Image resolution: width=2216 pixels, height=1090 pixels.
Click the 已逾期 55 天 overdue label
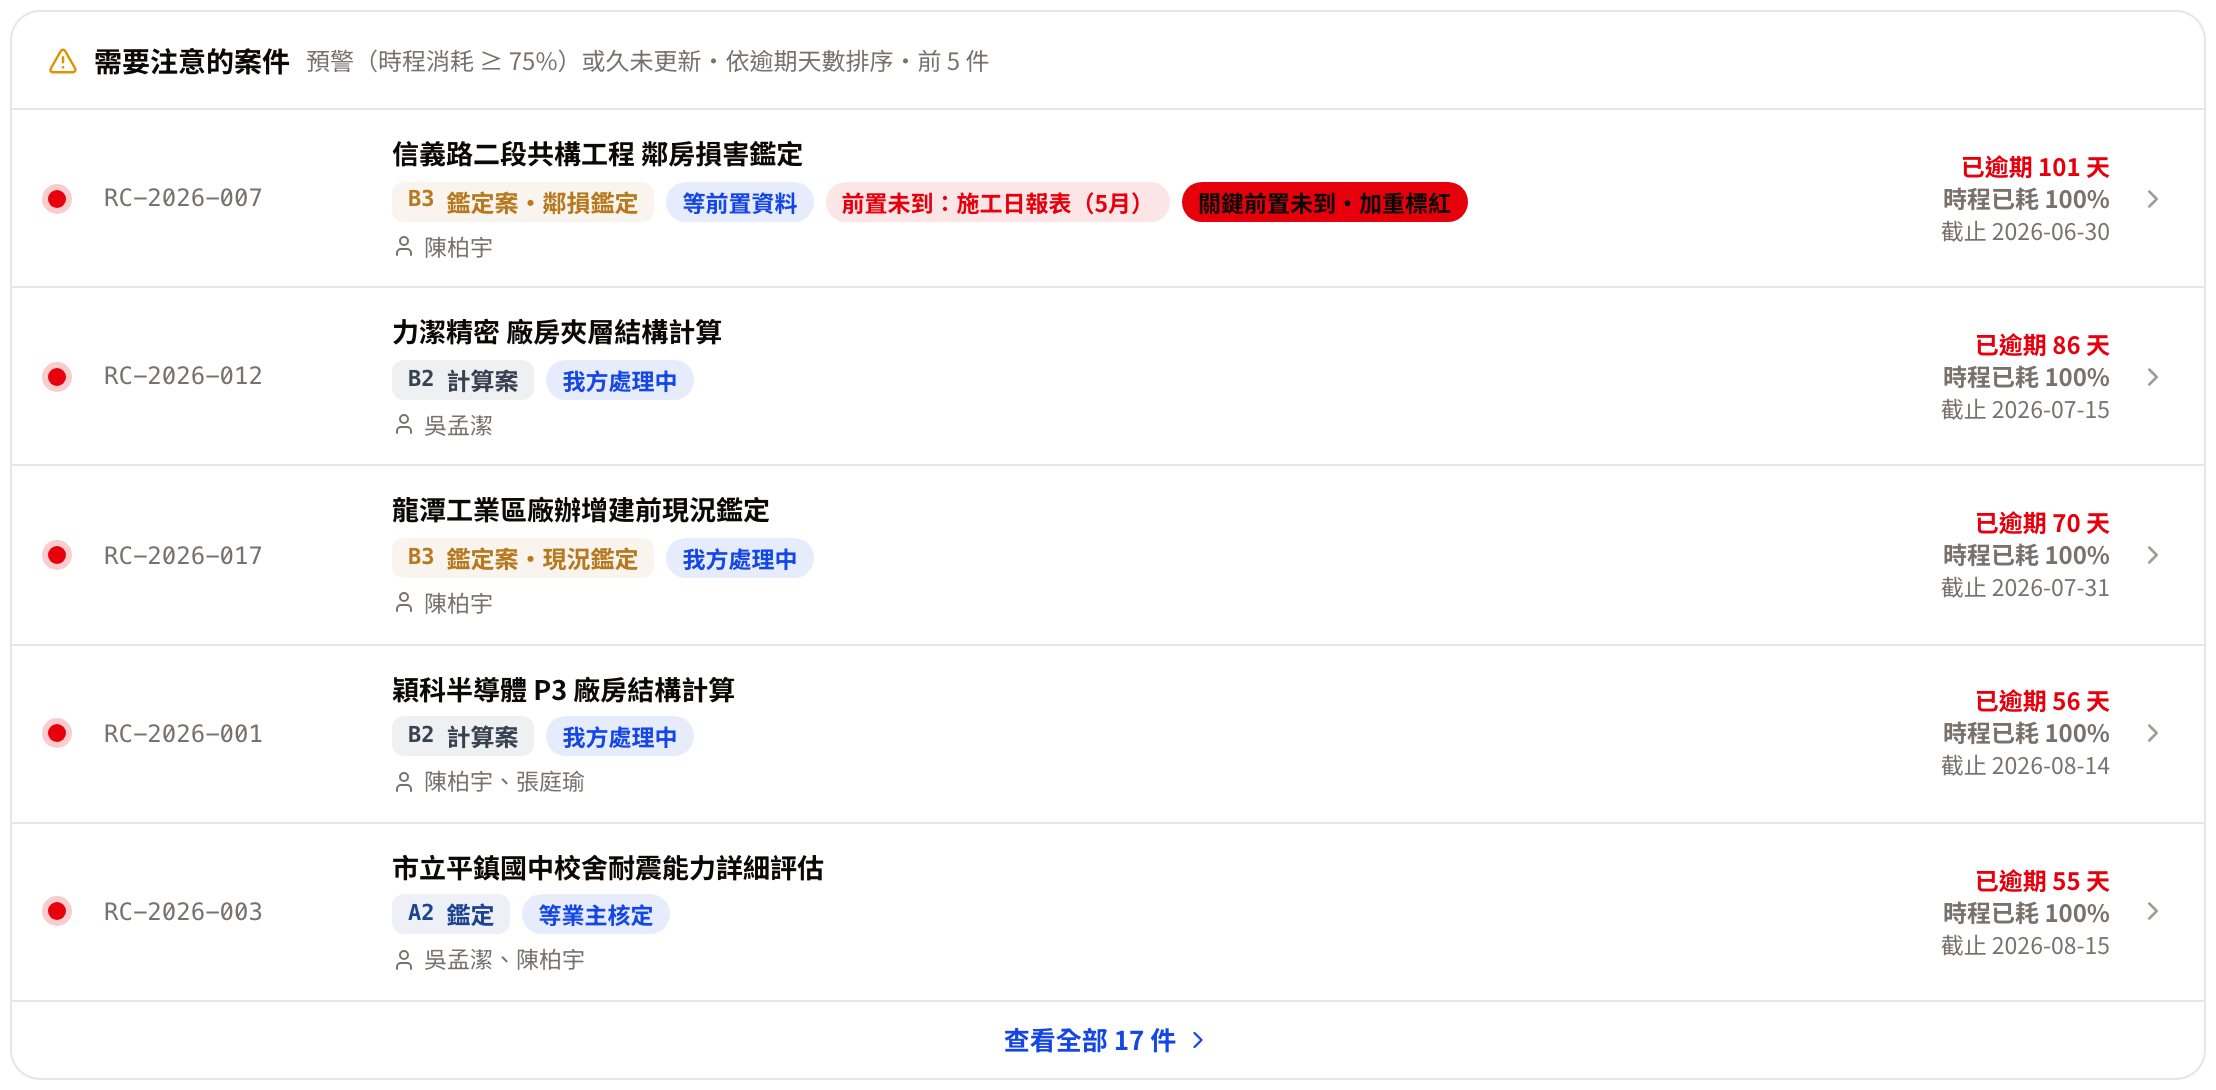[2042, 881]
